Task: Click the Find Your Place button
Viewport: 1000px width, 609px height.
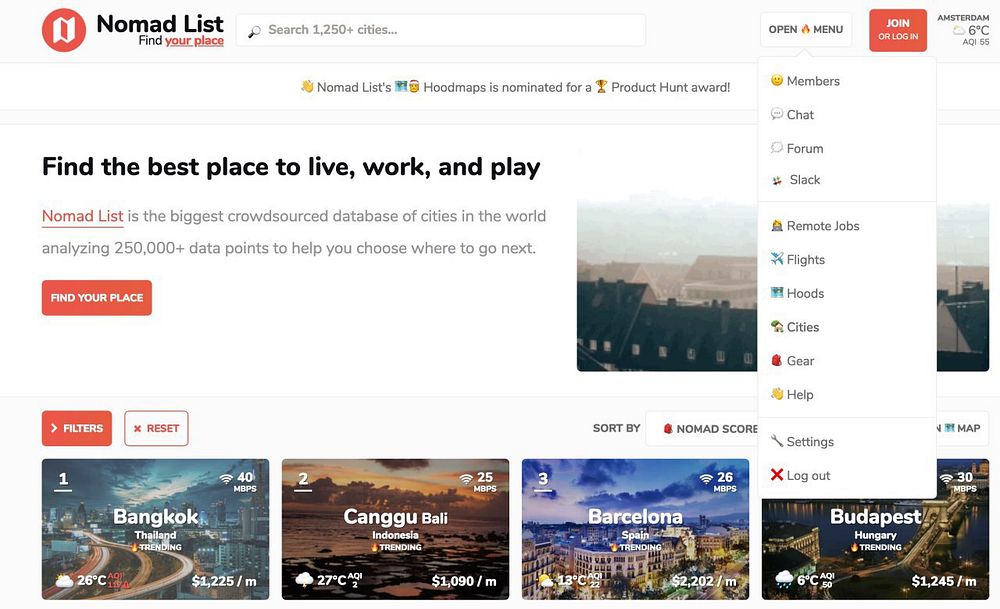Action: click(x=97, y=298)
